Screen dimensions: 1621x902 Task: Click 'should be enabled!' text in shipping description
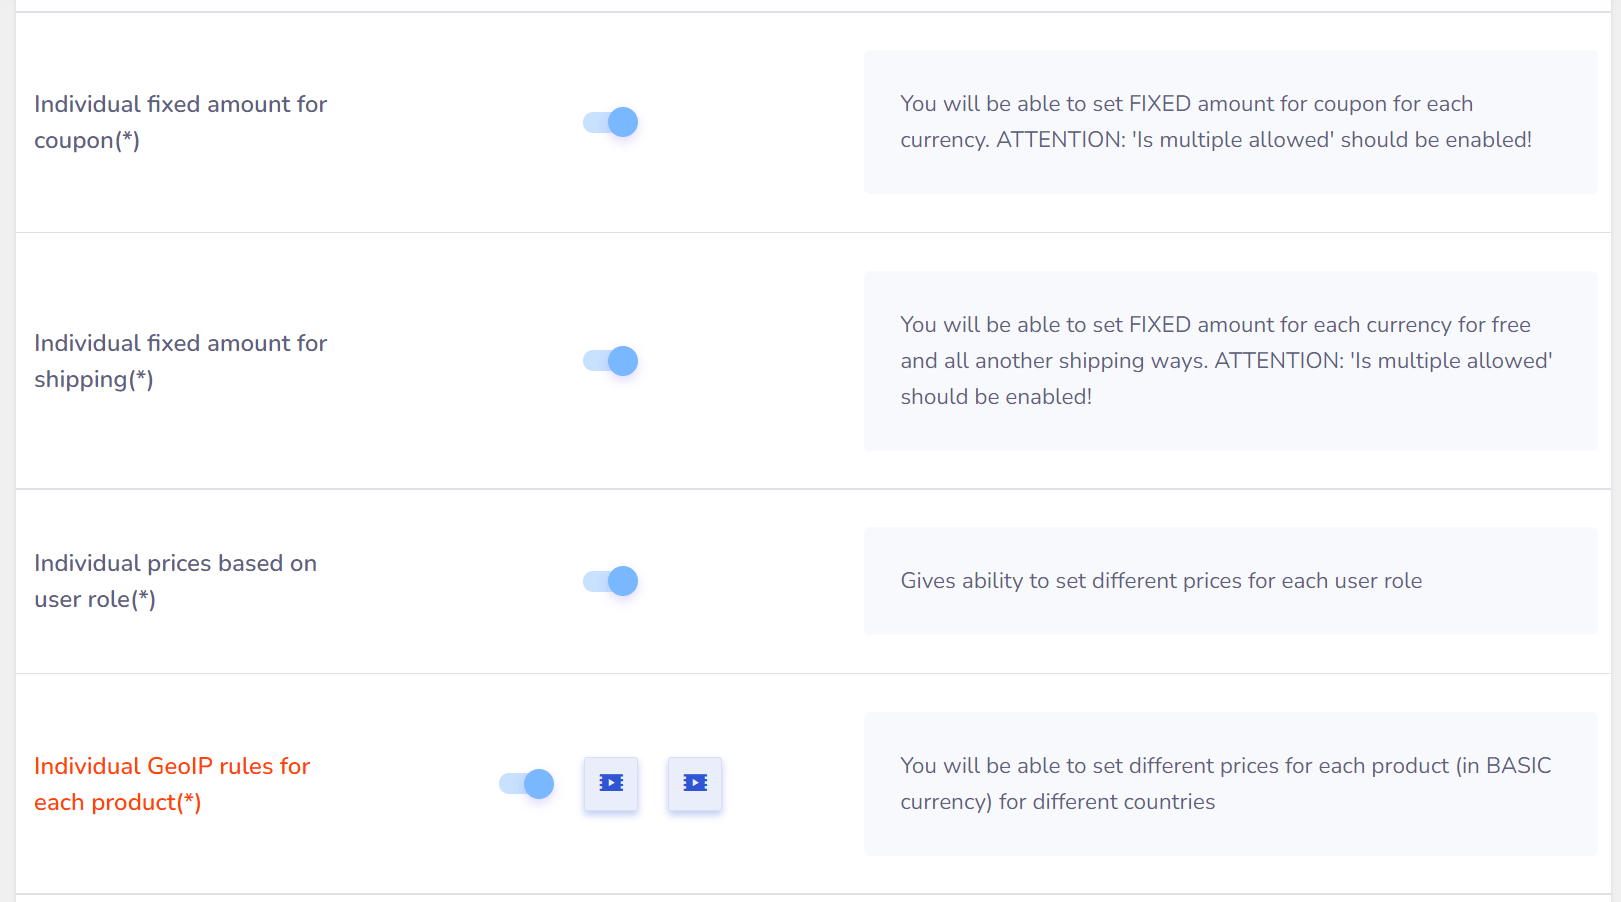(996, 397)
